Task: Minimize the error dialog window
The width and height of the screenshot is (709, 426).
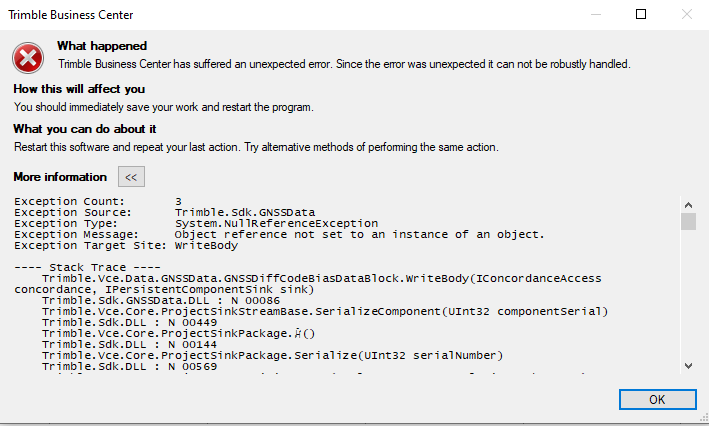Action: pos(596,15)
